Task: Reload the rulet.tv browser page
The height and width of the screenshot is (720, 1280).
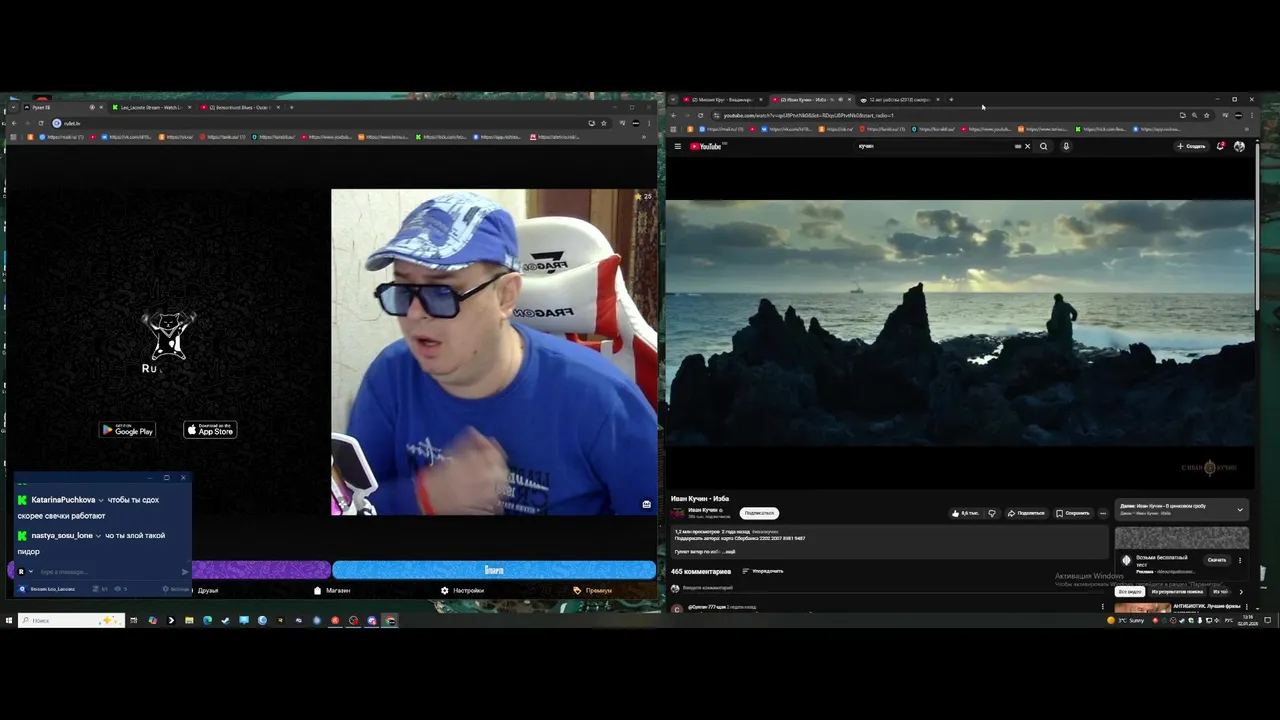Action: (40, 123)
